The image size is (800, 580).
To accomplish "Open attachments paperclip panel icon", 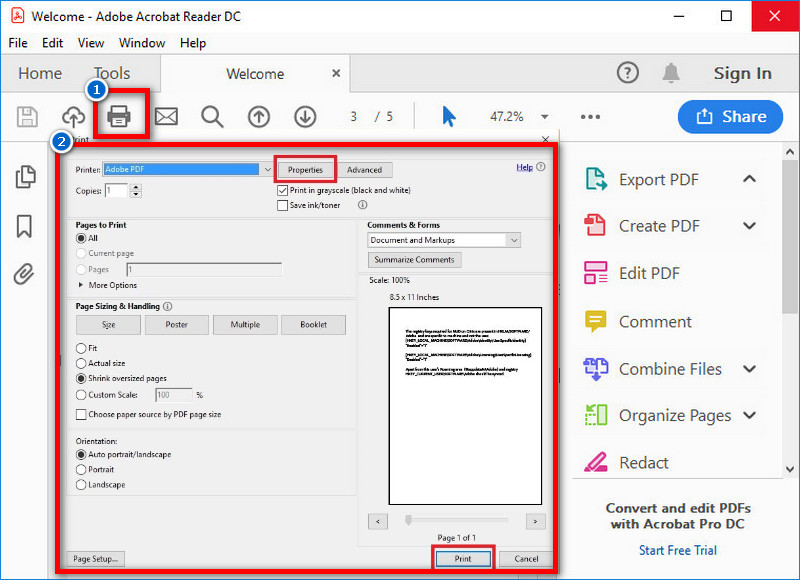I will (24, 273).
